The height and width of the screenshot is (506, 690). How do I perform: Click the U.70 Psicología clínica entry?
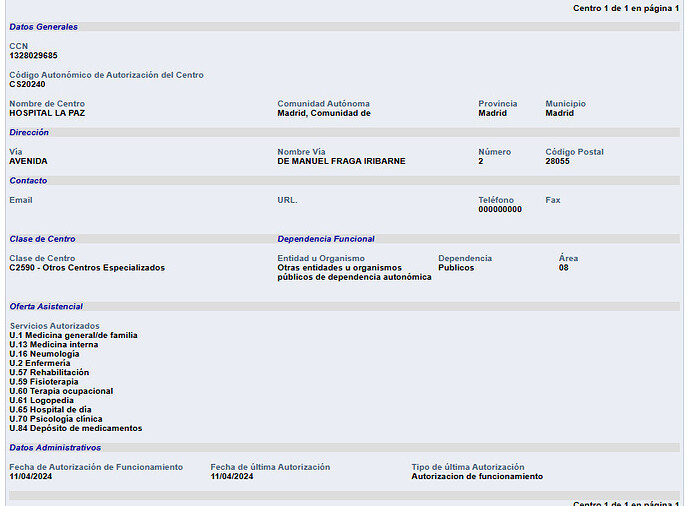tap(57, 419)
